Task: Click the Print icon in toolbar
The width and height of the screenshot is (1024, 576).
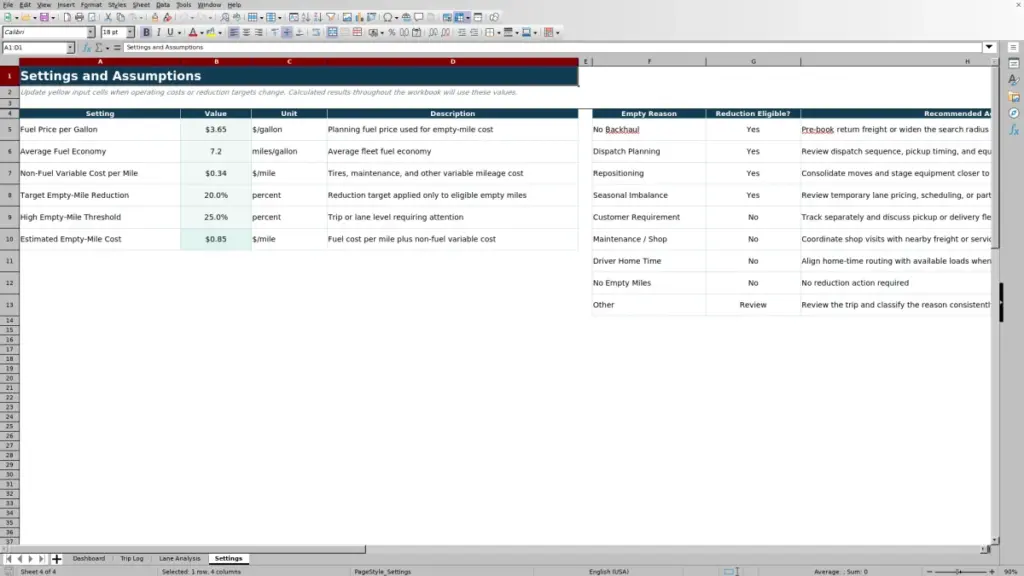Action: 79,17
